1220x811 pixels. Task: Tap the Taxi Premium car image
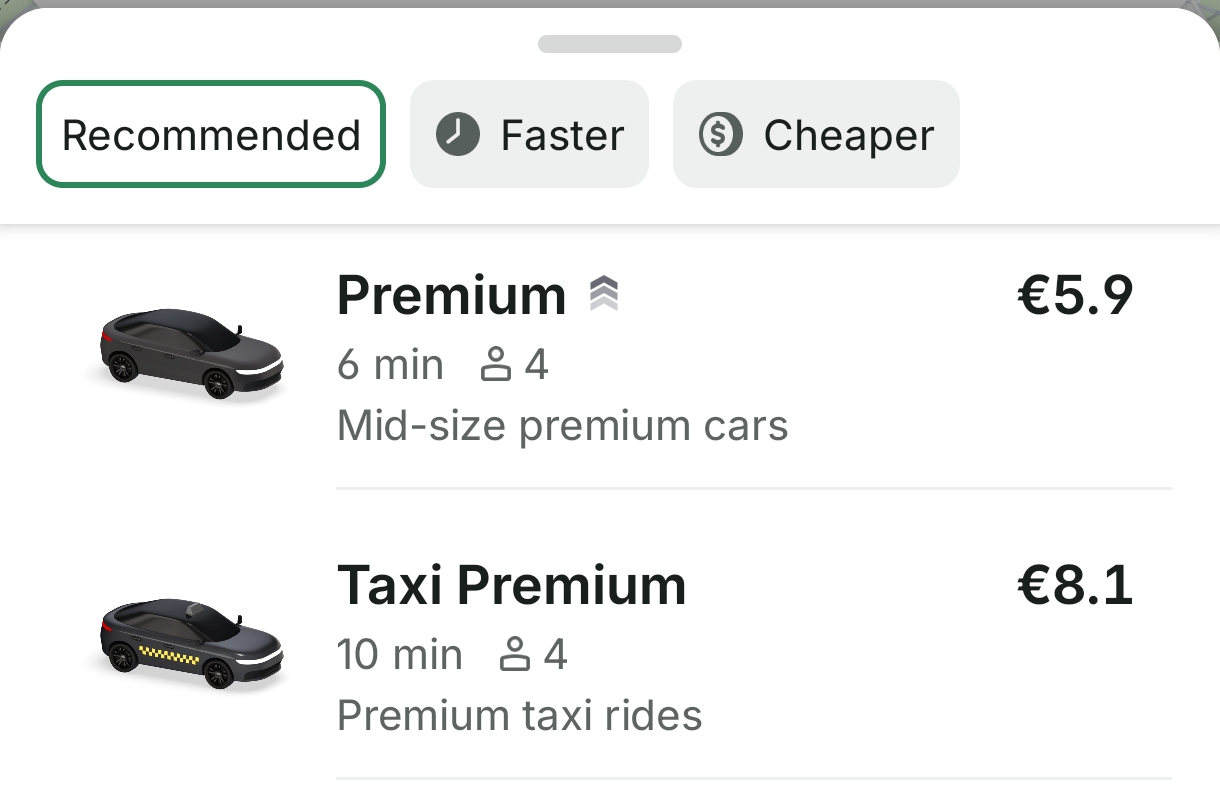192,644
